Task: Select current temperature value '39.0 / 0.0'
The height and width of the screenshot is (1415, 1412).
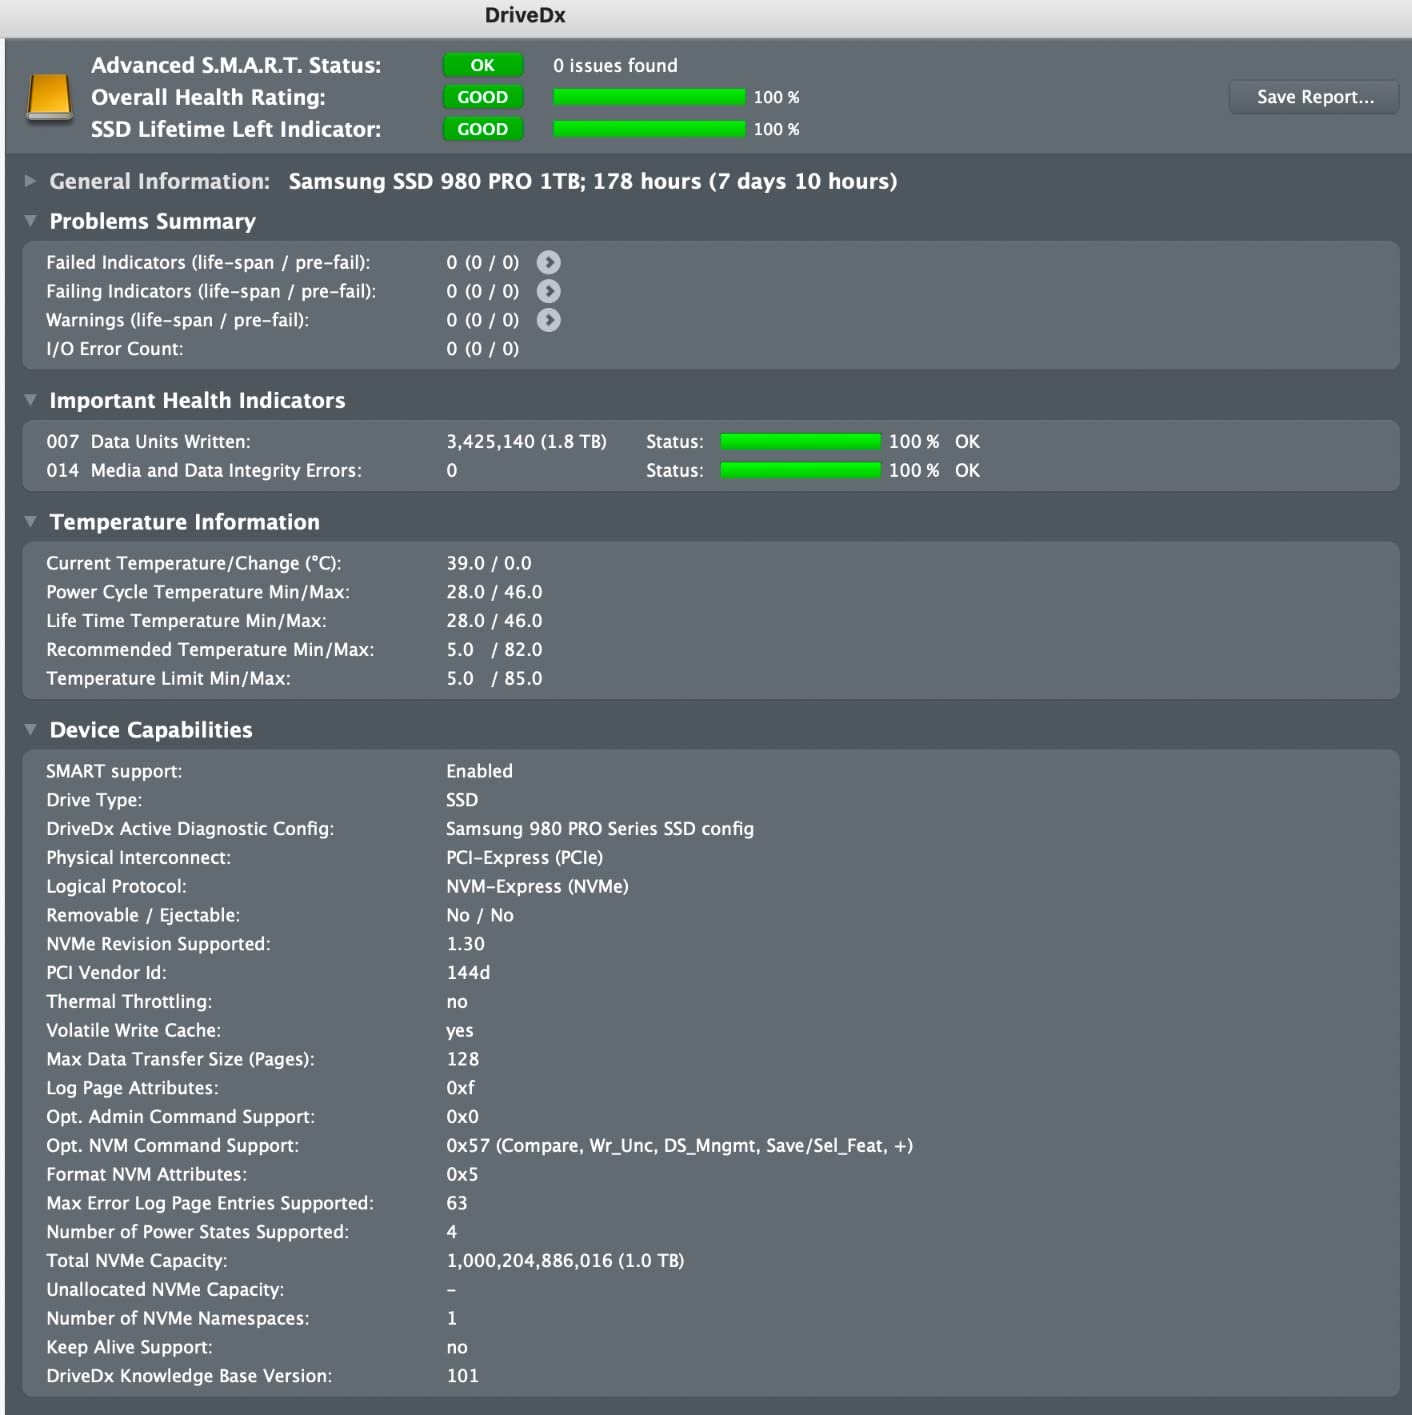Action: coord(489,563)
